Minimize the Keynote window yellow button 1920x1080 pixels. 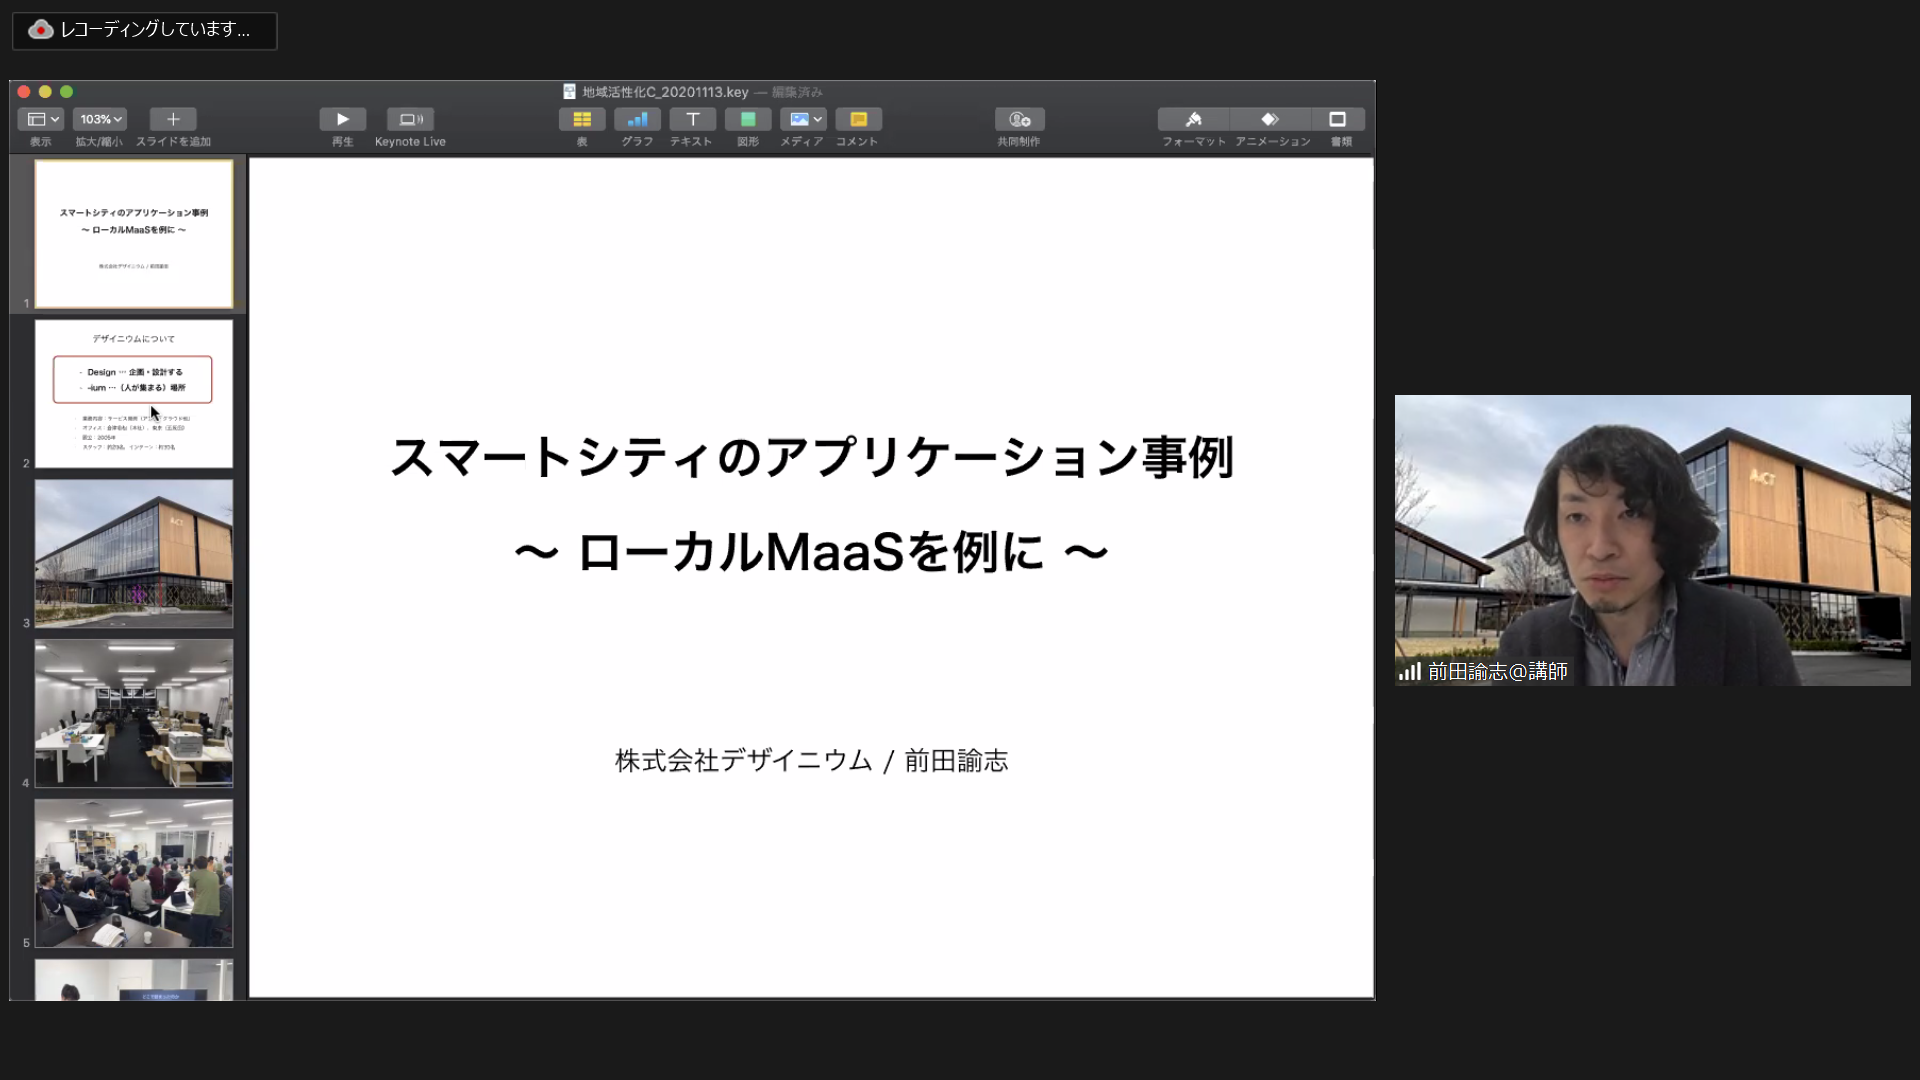point(45,92)
